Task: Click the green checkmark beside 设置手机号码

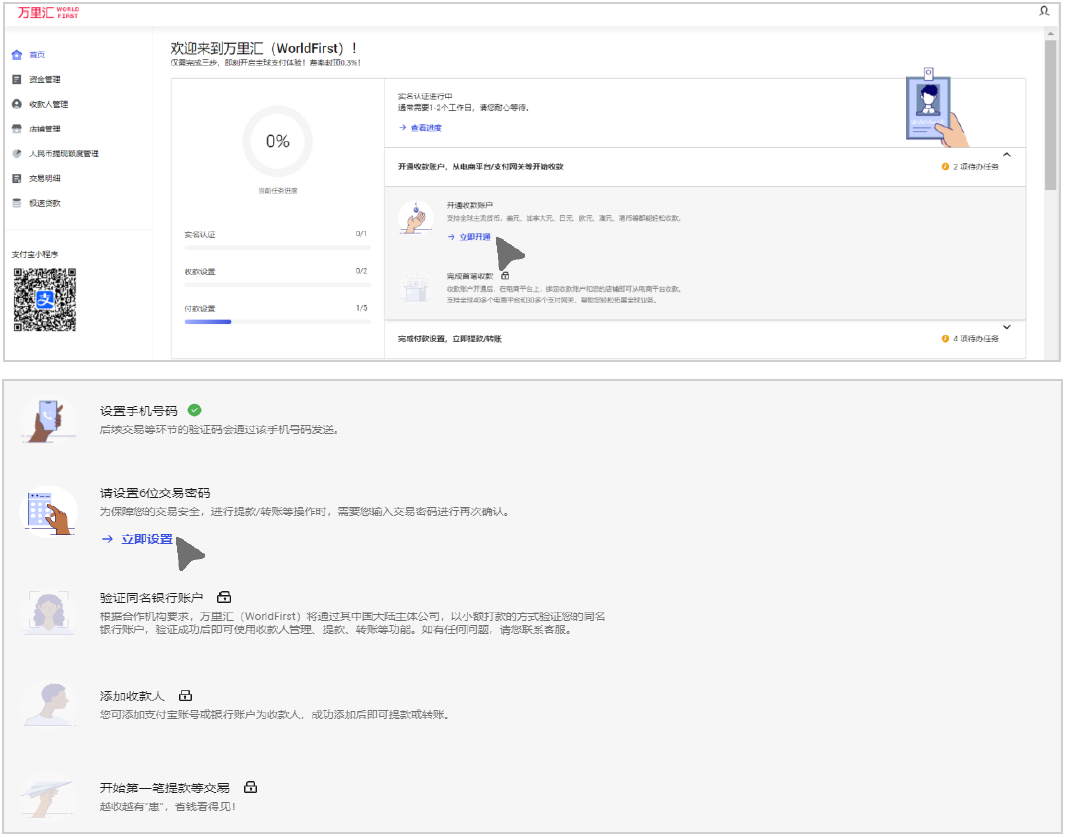Action: tap(194, 410)
